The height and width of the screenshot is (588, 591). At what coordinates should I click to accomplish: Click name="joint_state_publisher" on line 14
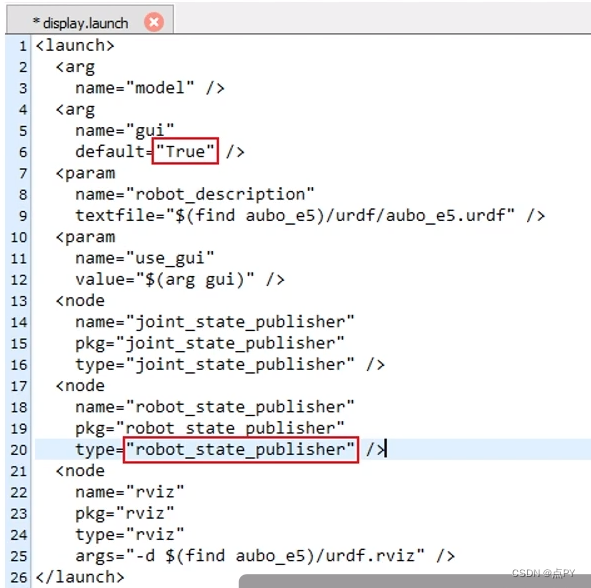(x=215, y=322)
